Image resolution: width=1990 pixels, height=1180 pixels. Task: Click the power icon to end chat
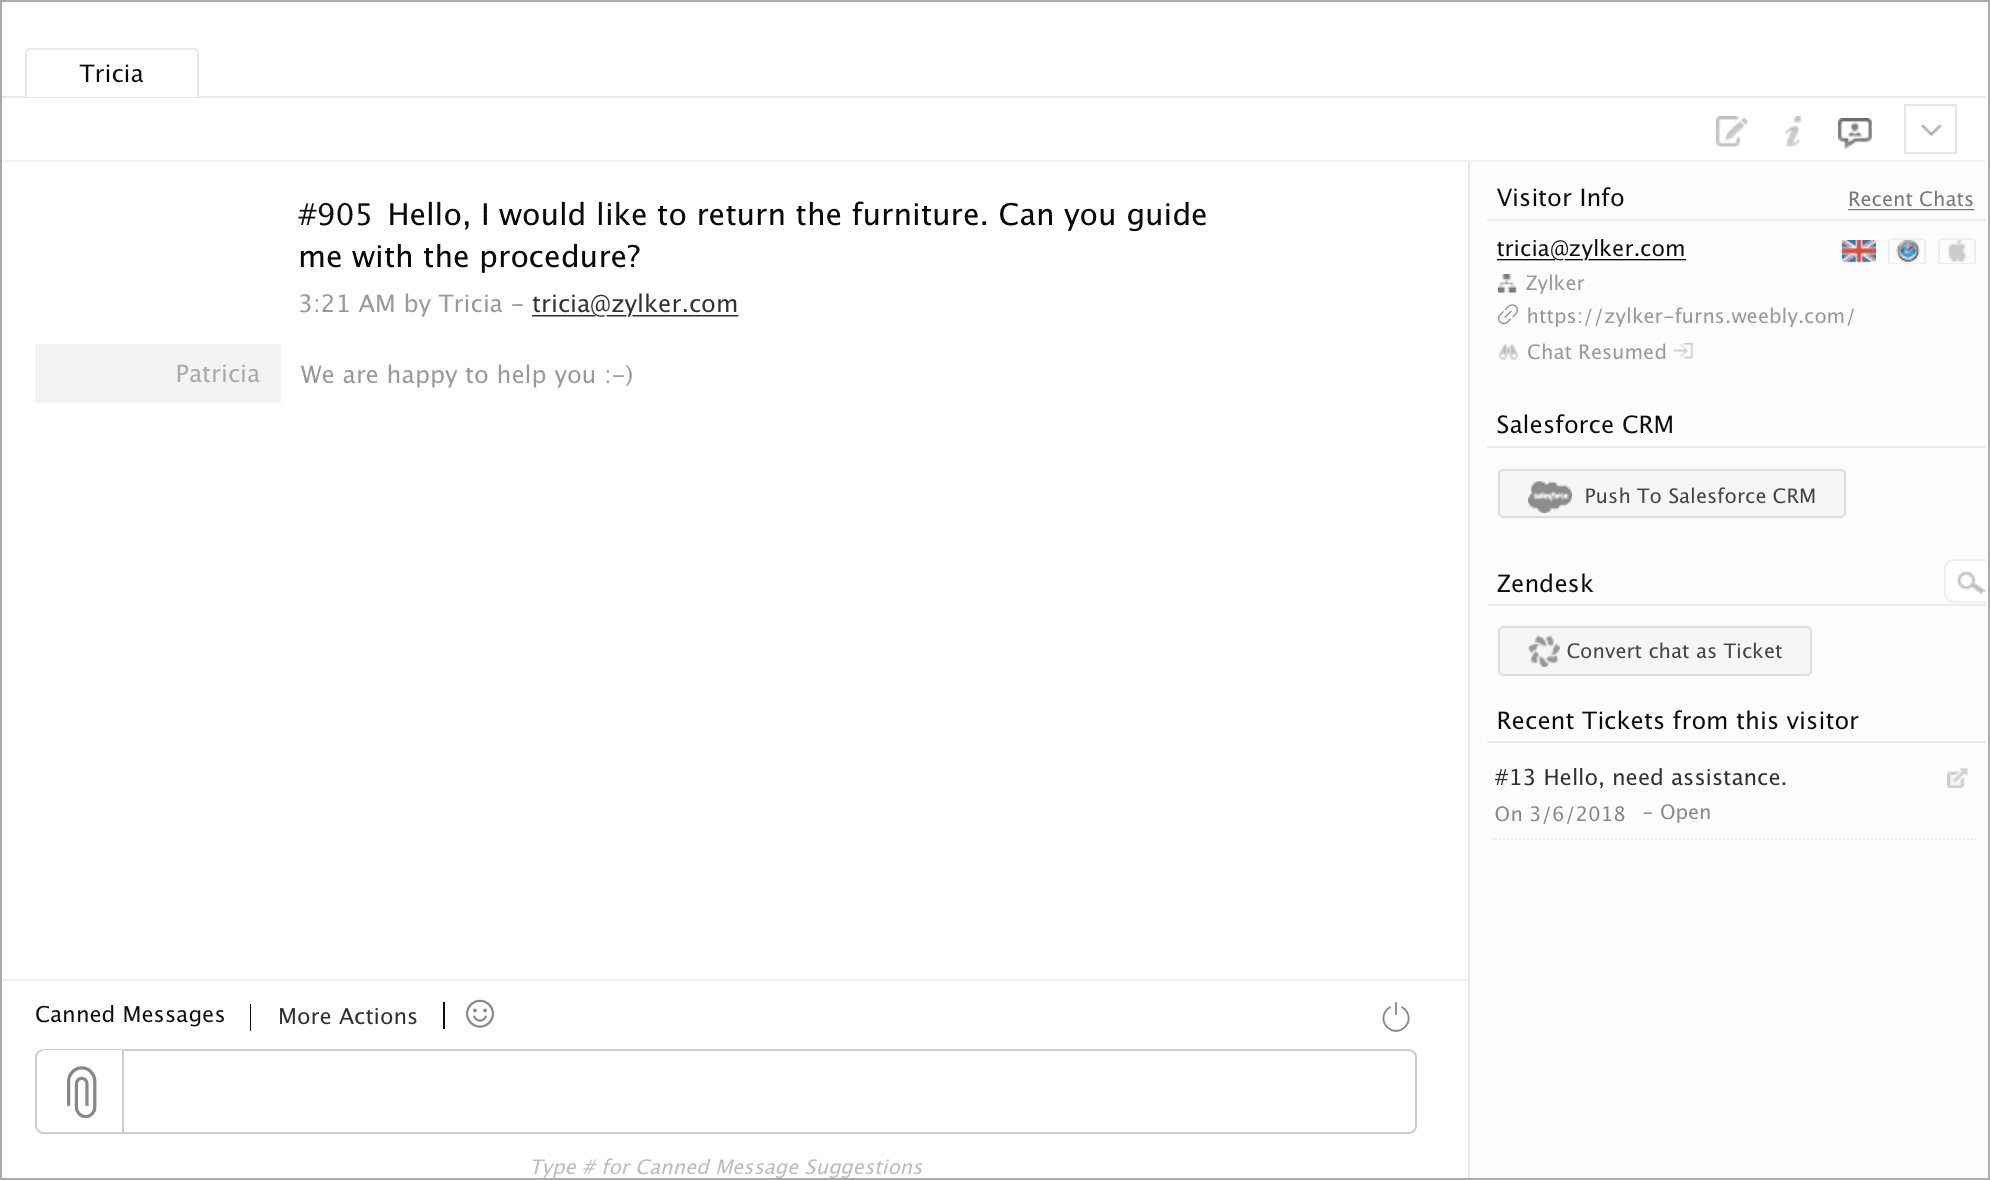pos(1395,1017)
